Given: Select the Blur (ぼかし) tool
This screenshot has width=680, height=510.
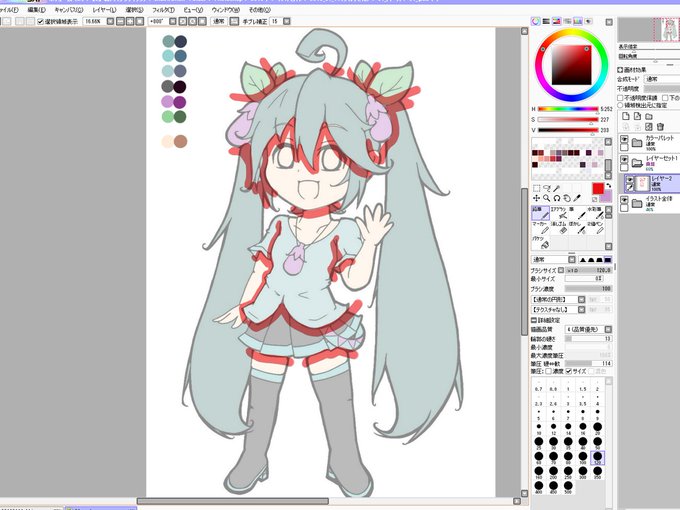Looking at the screenshot, I should pos(577,228).
